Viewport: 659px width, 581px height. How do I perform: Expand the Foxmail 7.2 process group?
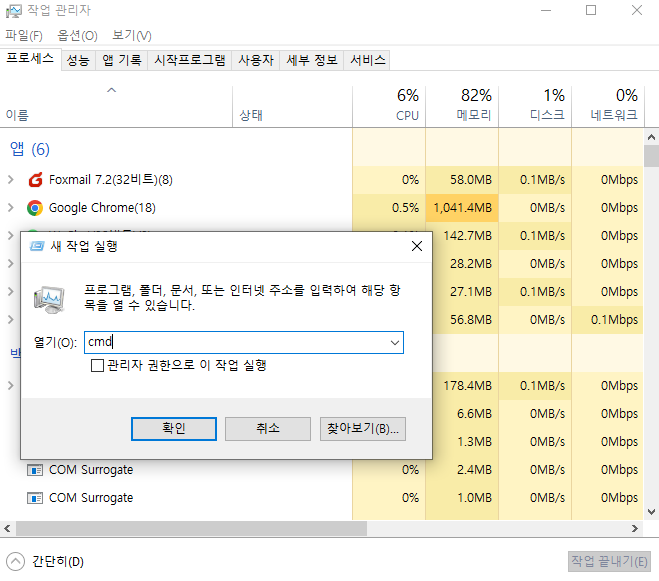click(x=10, y=180)
